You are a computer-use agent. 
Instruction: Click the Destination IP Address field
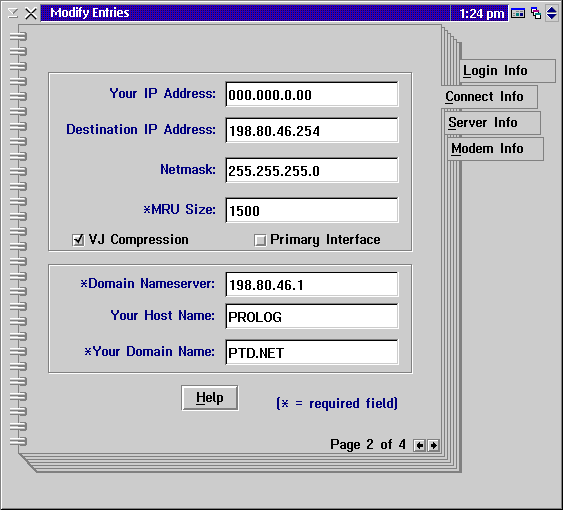pos(312,130)
